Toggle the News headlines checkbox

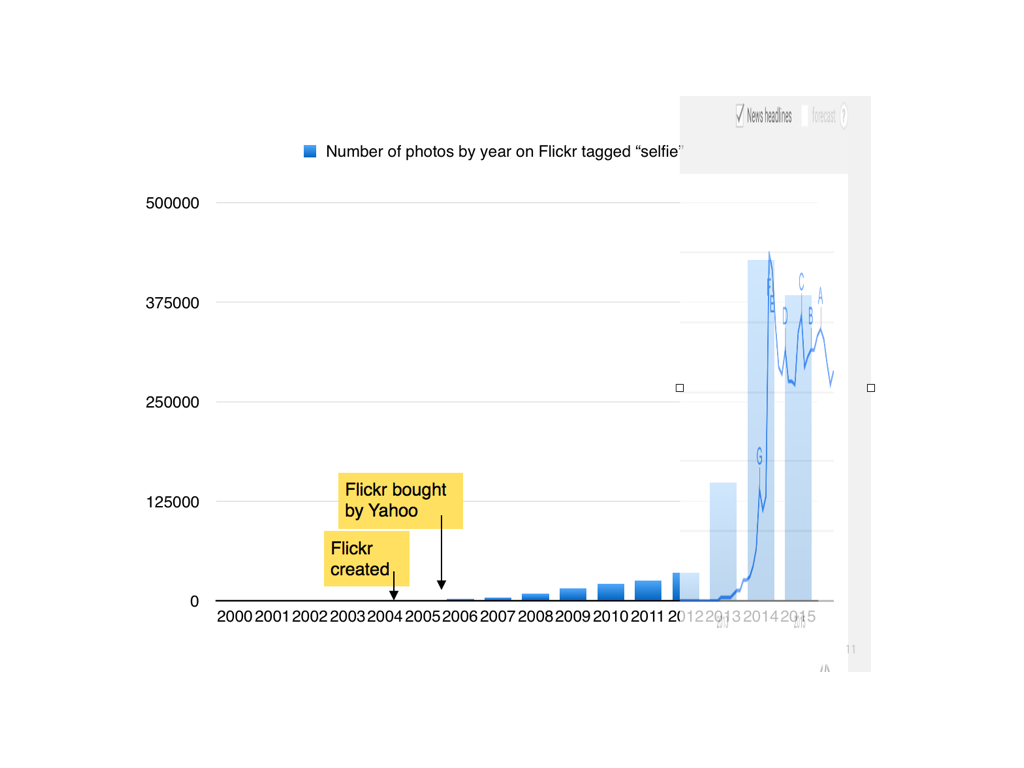click(740, 115)
